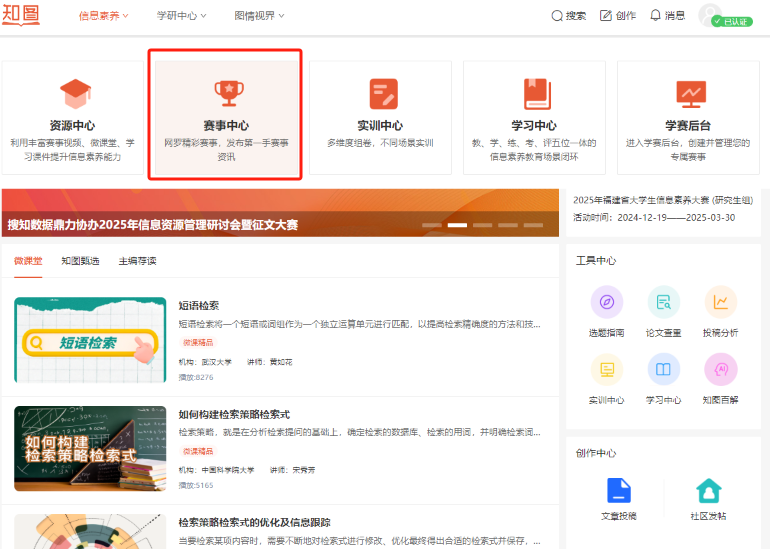Switch to the 主编荐读 tab
This screenshot has width=770, height=549.
click(137, 261)
